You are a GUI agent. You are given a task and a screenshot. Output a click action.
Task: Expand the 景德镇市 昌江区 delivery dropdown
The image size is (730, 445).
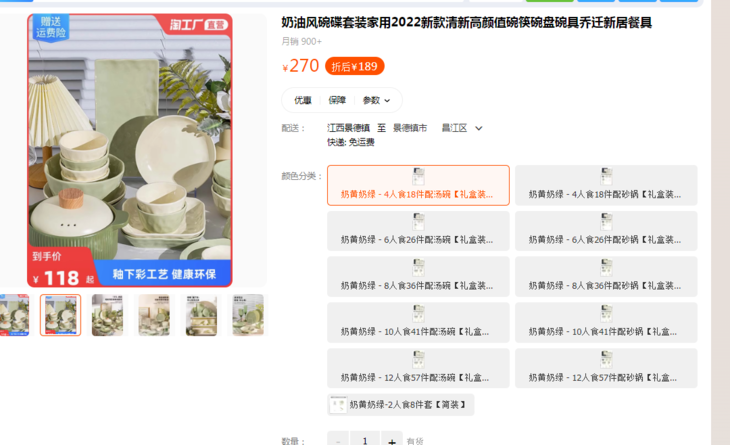point(438,128)
